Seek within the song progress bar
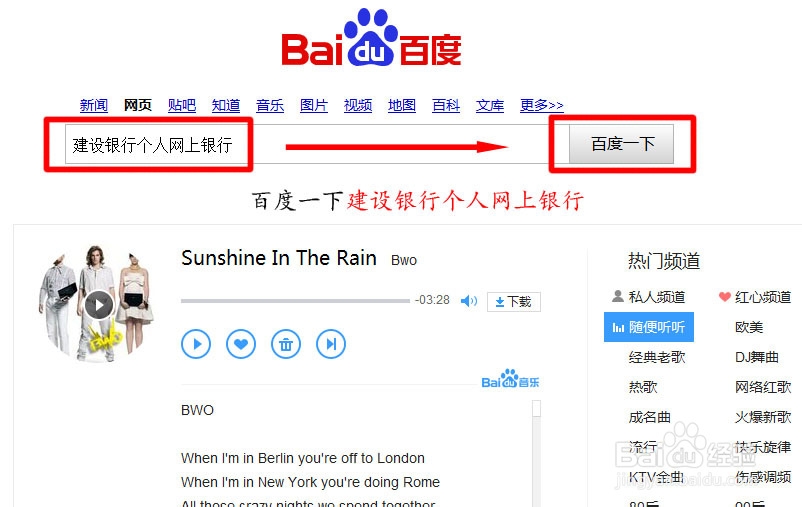Screen dimensions: 802x507 295,301
